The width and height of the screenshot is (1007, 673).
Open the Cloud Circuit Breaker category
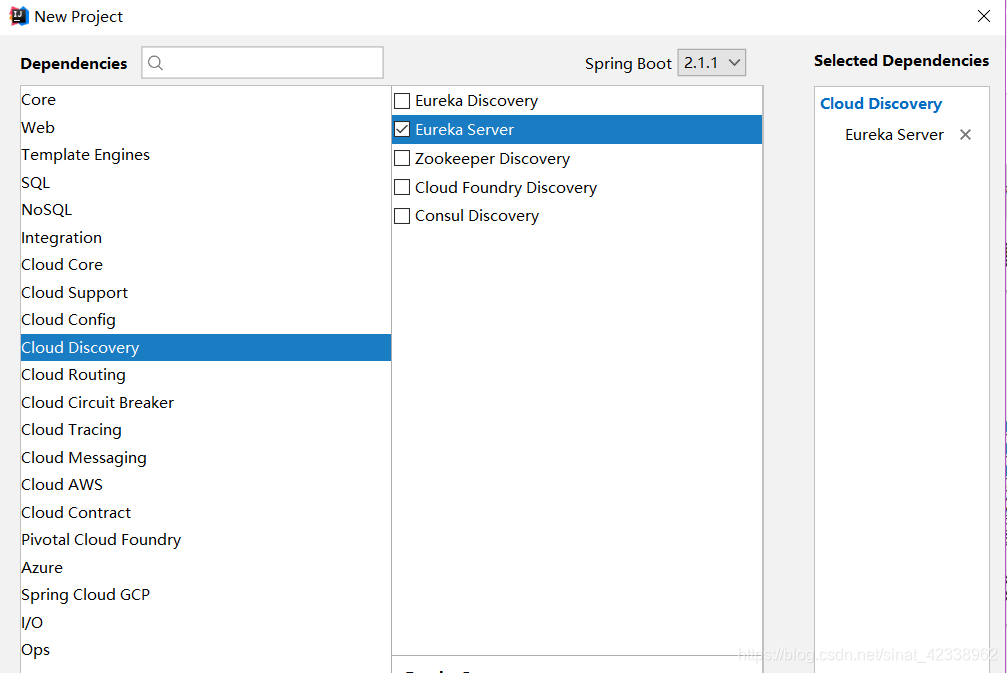pyautogui.click(x=206, y=403)
